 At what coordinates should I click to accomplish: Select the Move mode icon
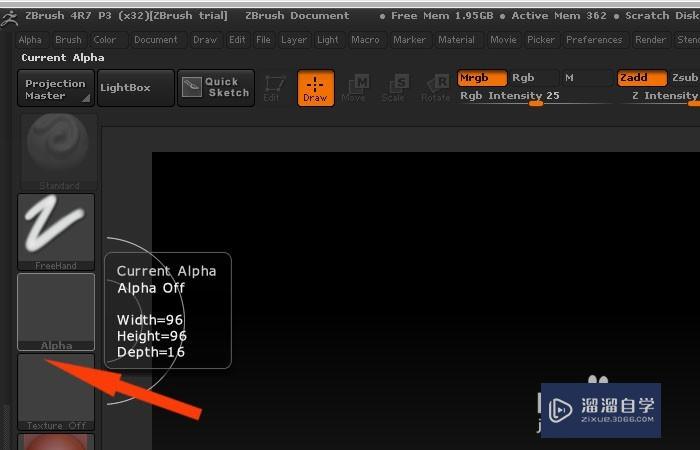[x=355, y=88]
